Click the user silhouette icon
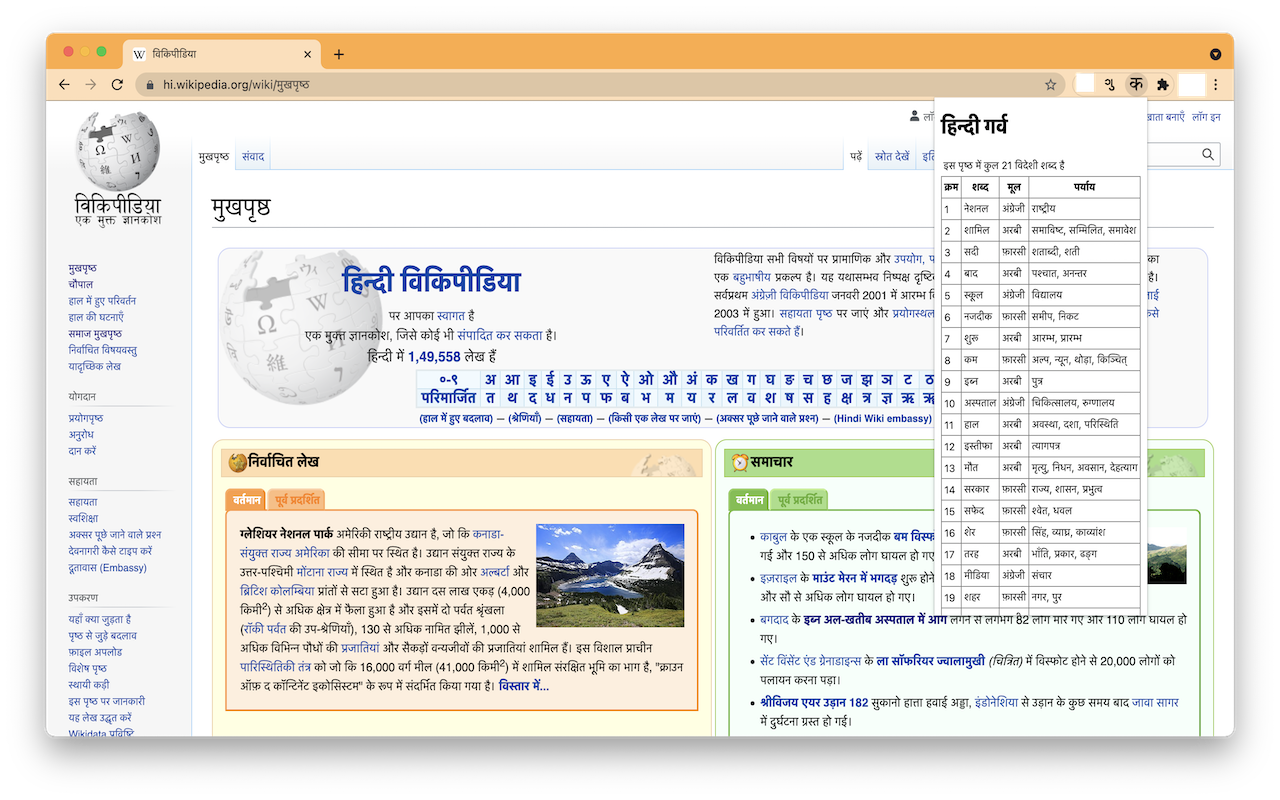 pyautogui.click(x=915, y=117)
